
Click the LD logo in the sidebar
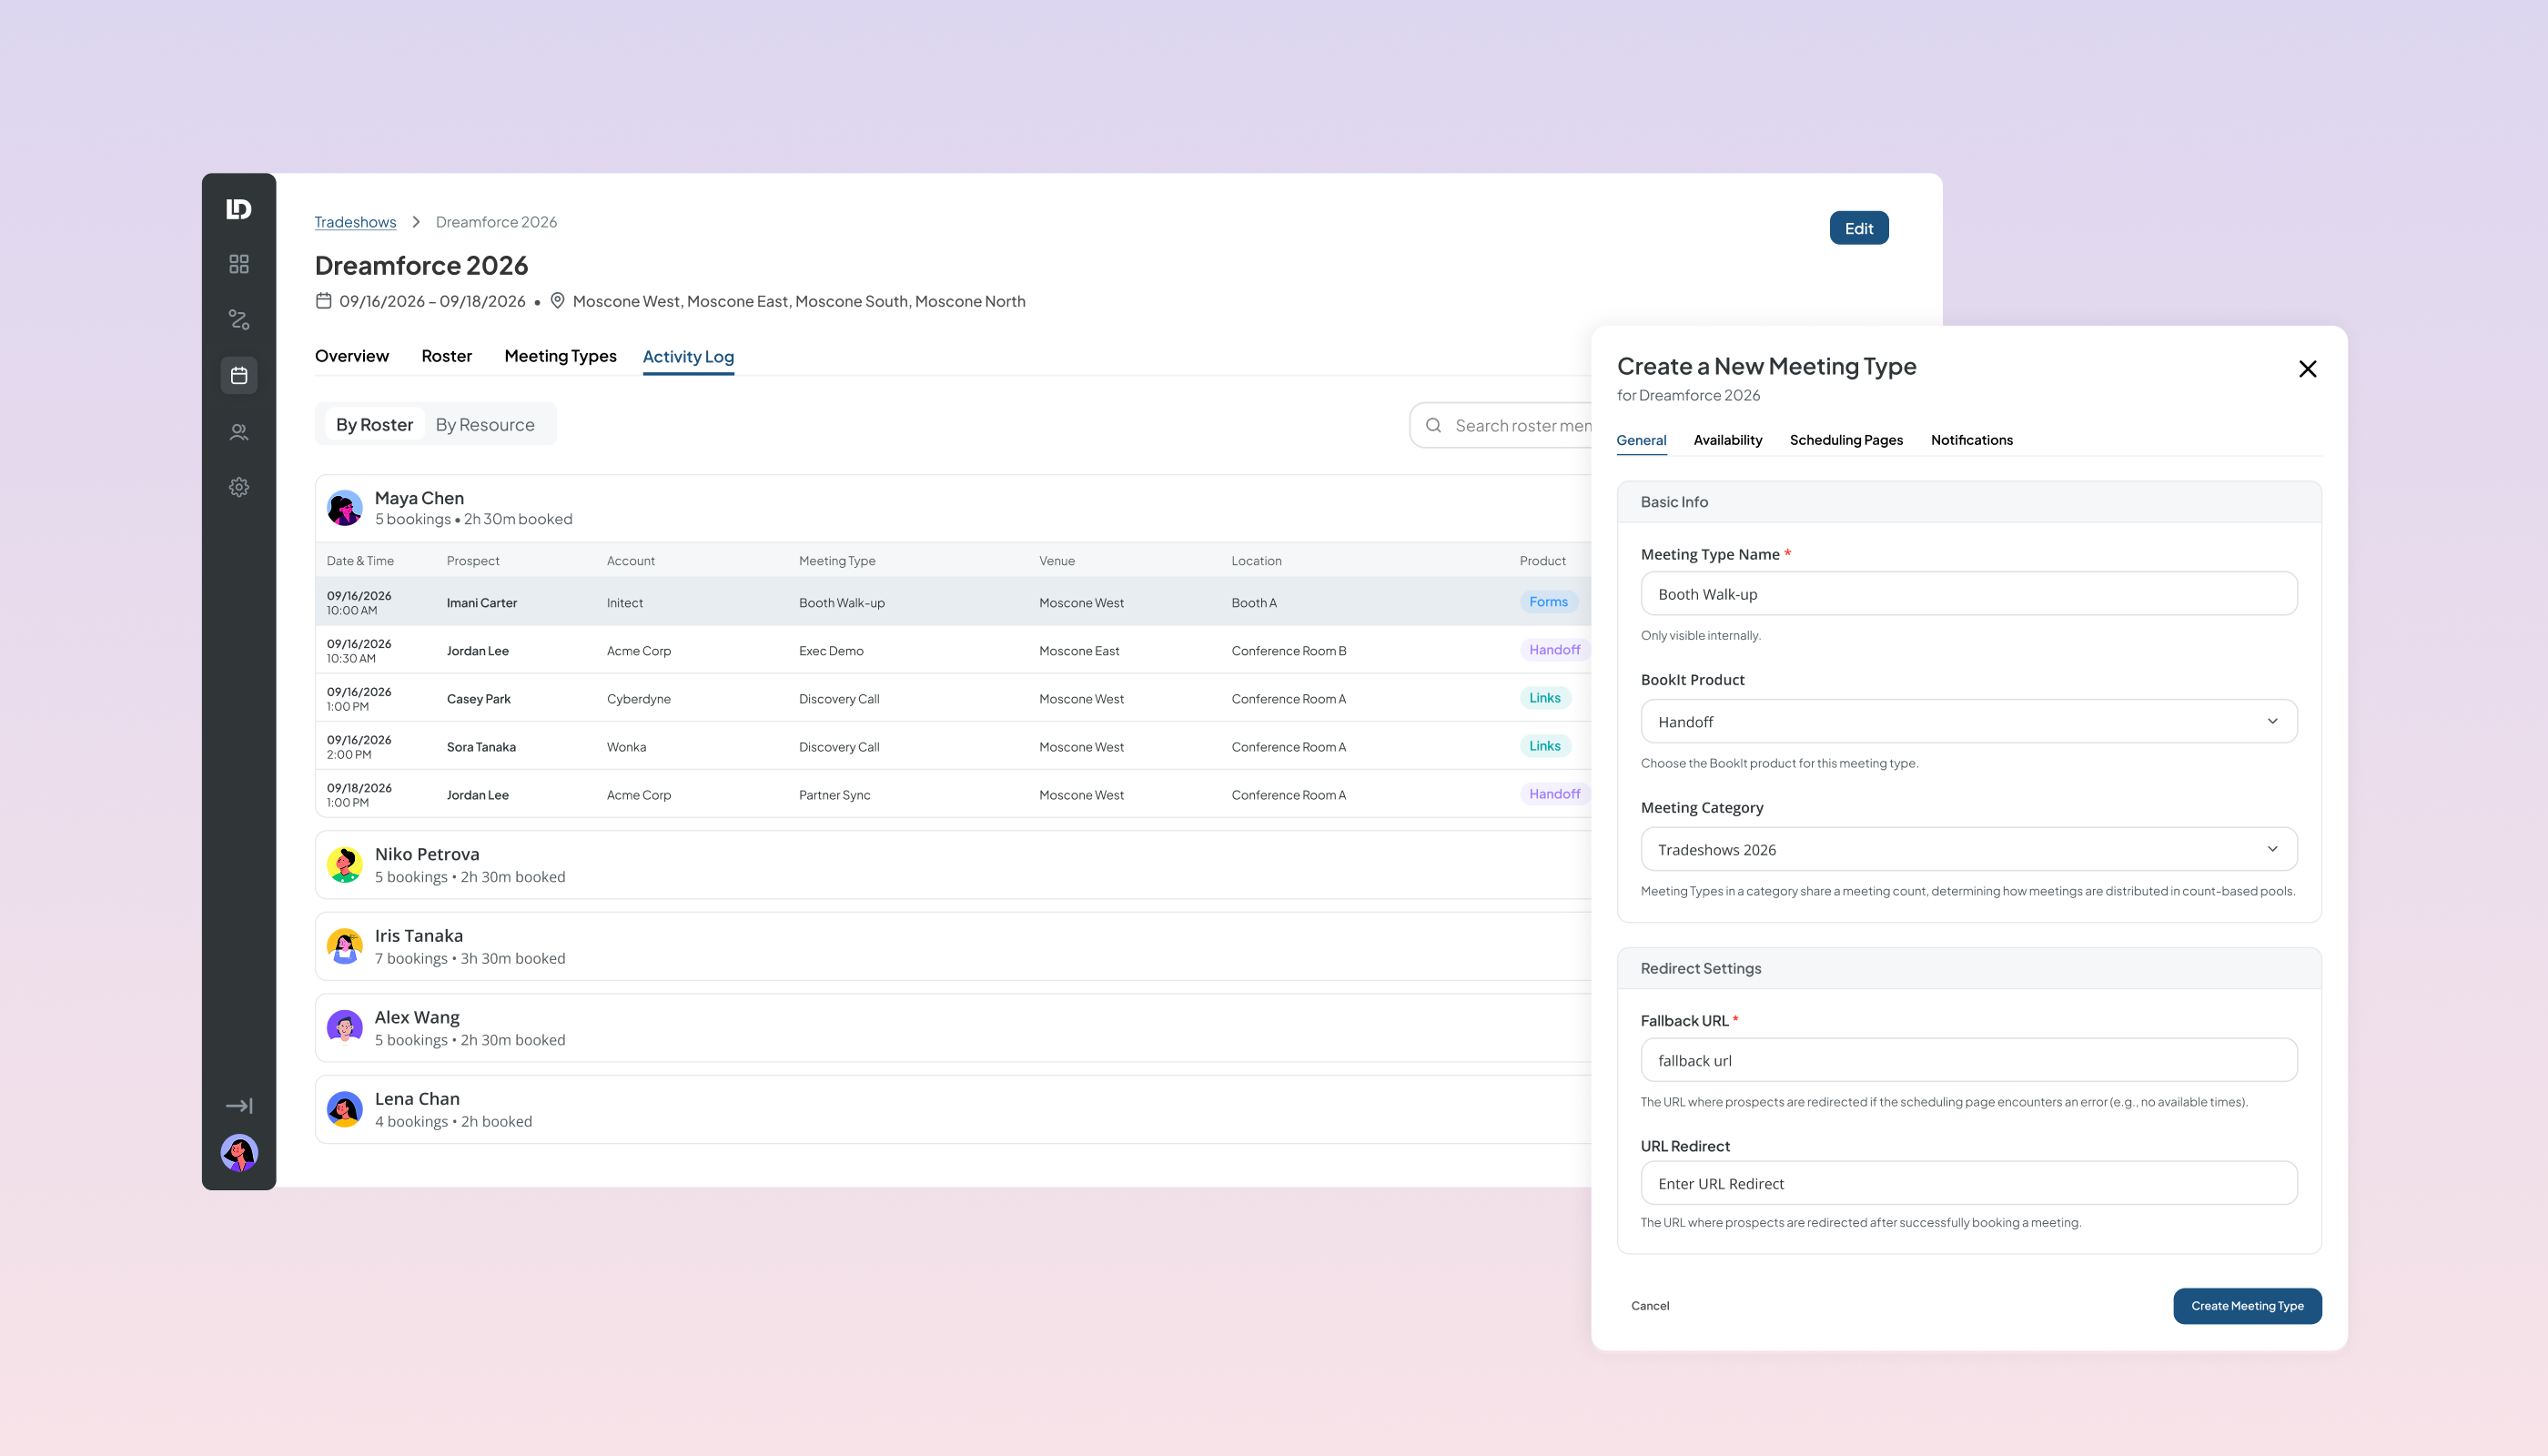click(x=238, y=209)
